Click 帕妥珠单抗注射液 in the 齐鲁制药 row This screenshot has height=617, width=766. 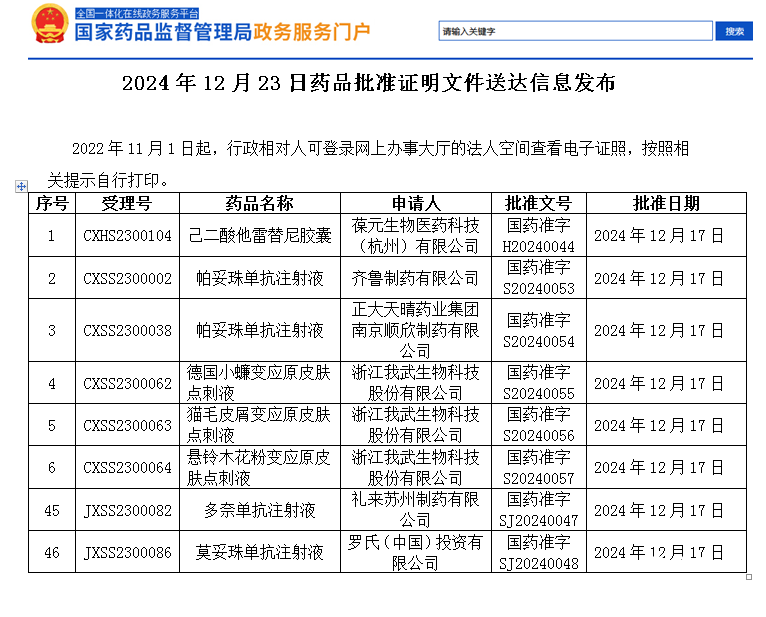pyautogui.click(x=260, y=278)
